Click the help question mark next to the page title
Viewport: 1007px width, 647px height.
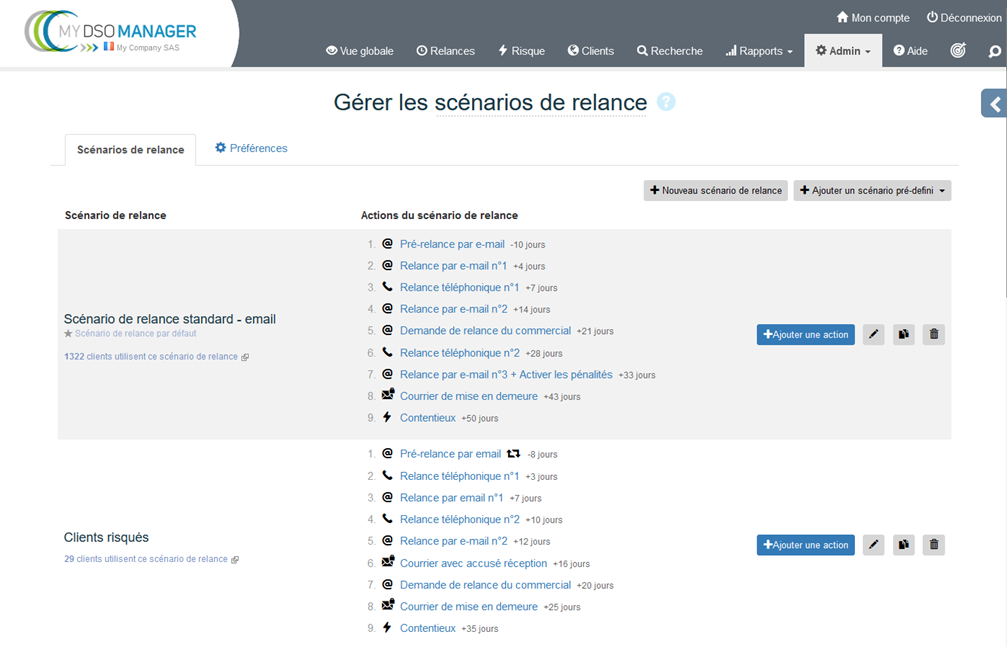point(668,102)
